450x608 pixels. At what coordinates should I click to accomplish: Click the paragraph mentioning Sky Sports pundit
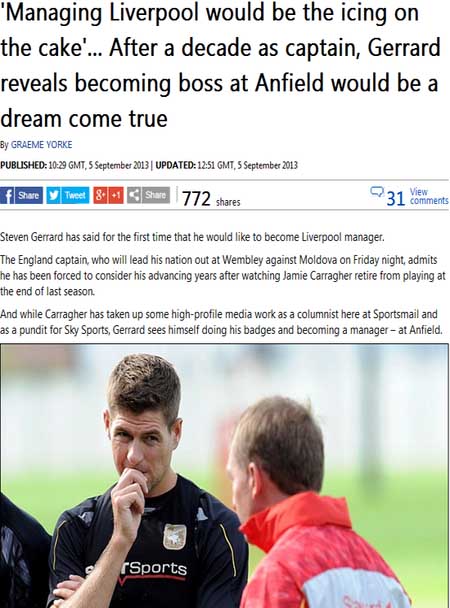221,322
